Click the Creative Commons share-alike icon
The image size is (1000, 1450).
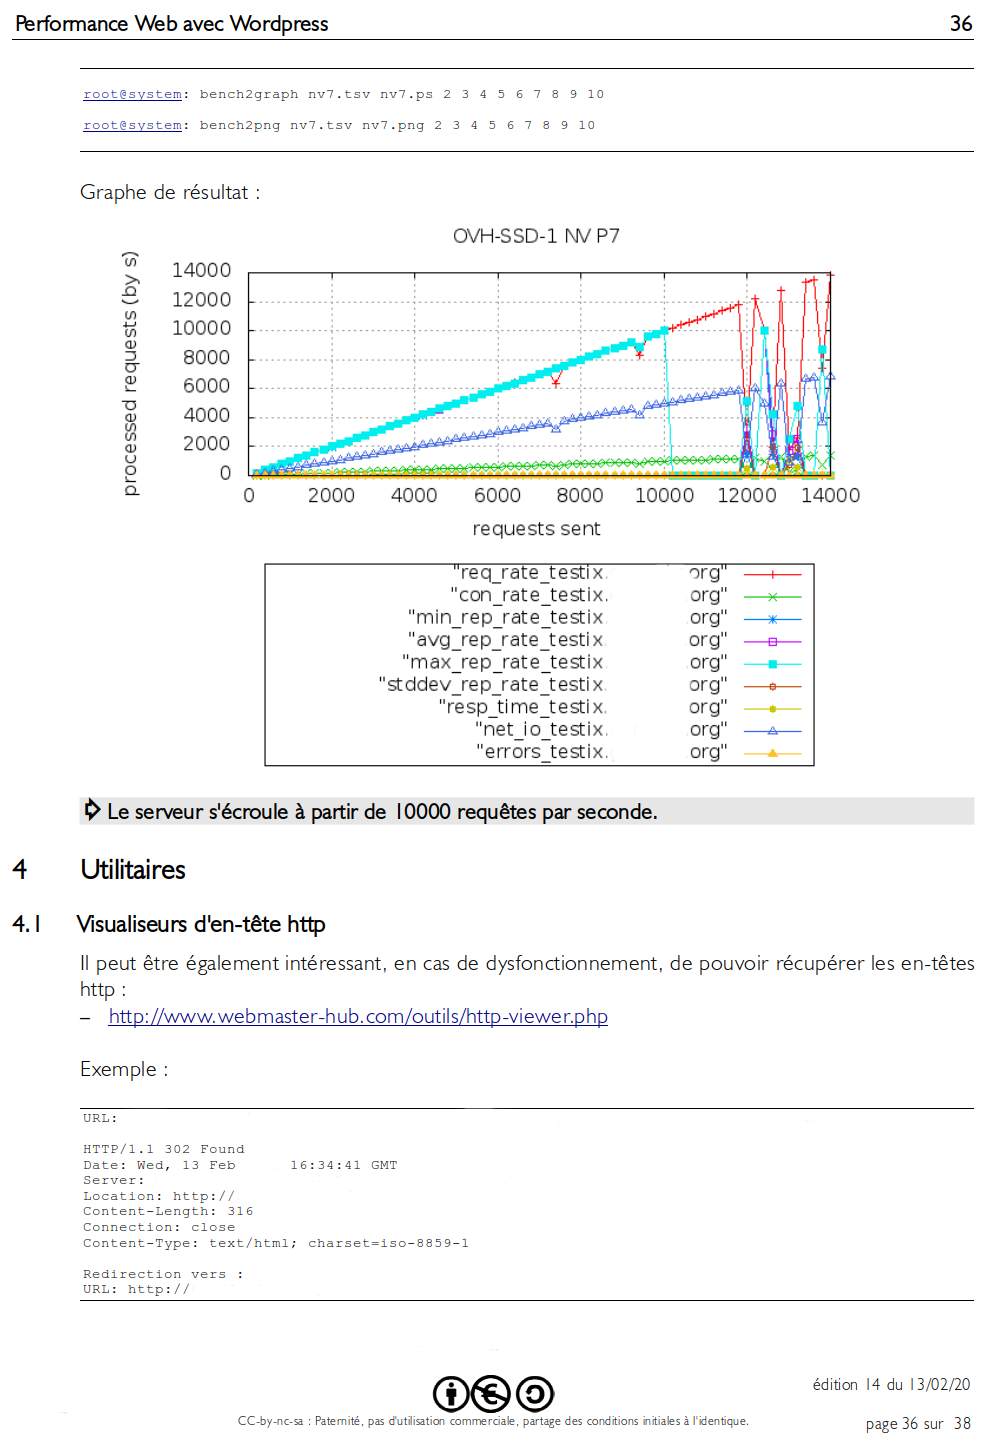point(535,1393)
